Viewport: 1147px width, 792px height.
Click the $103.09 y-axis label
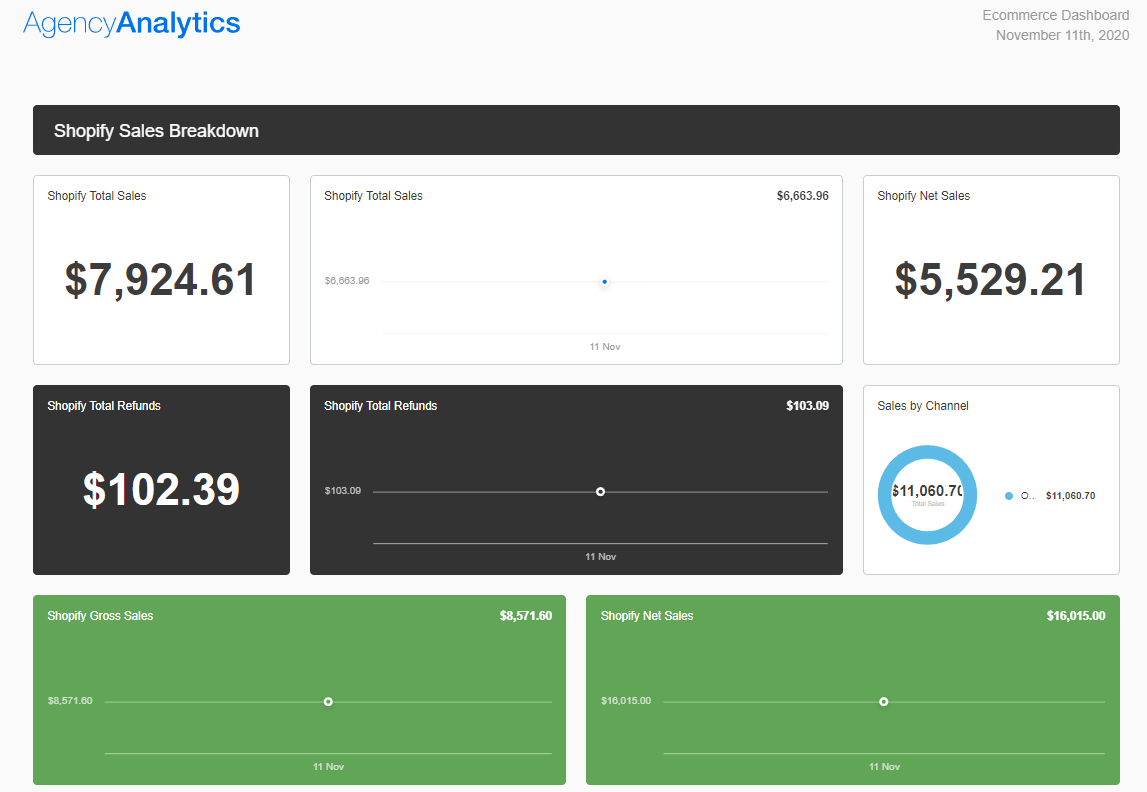point(342,491)
